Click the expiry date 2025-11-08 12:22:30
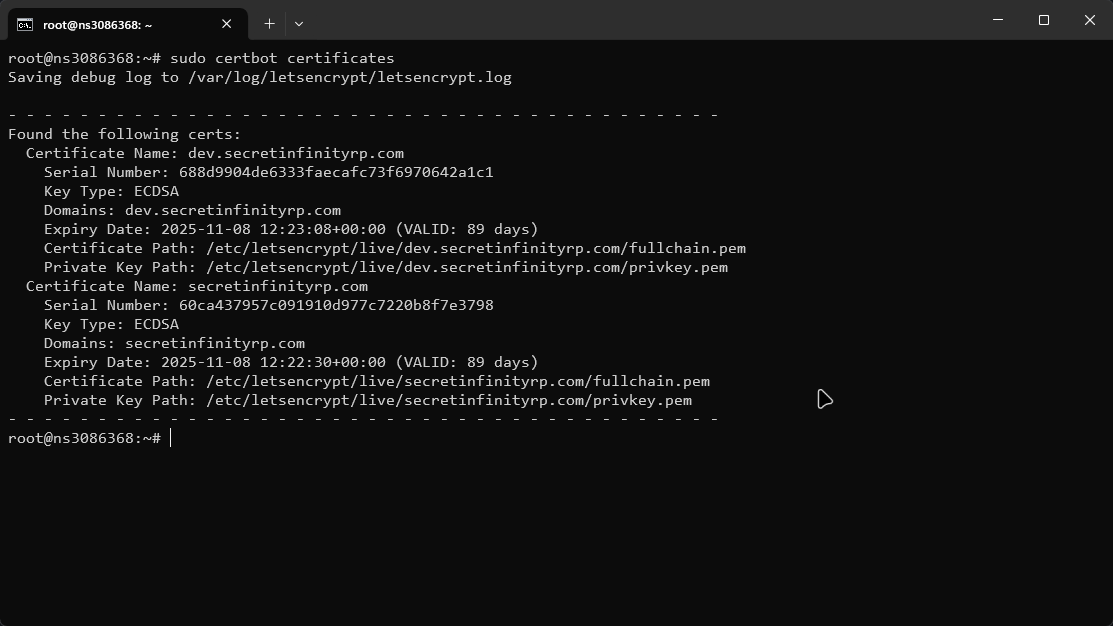 [x=273, y=362]
